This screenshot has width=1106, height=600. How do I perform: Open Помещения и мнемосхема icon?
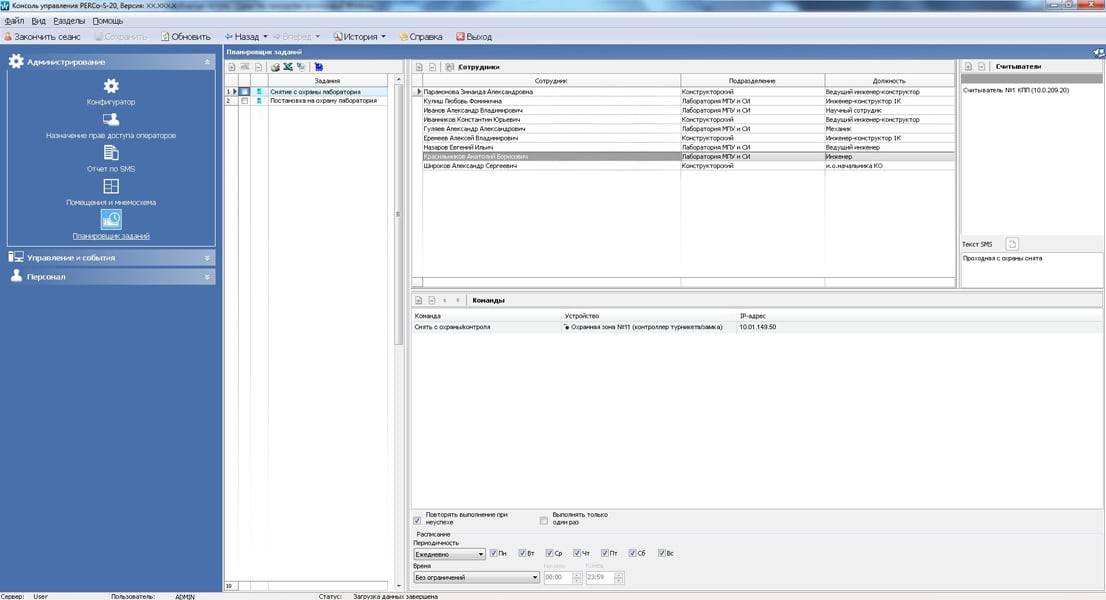pyautogui.click(x=111, y=187)
